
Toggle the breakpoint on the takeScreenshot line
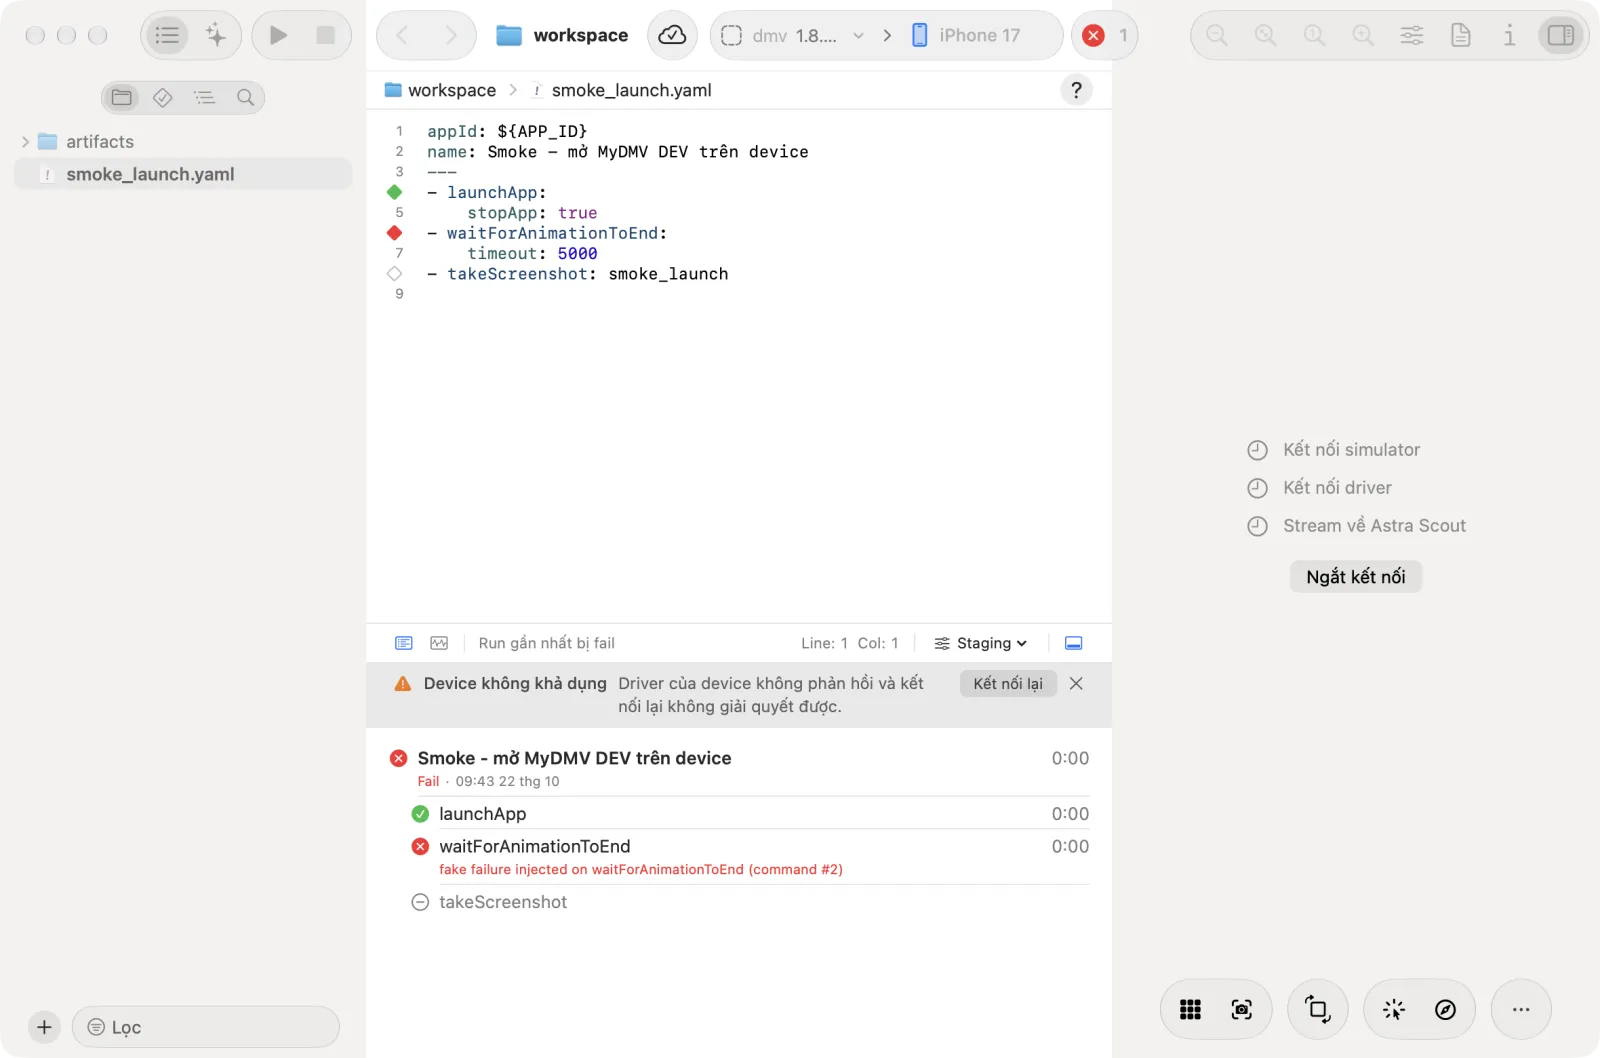[x=394, y=274]
